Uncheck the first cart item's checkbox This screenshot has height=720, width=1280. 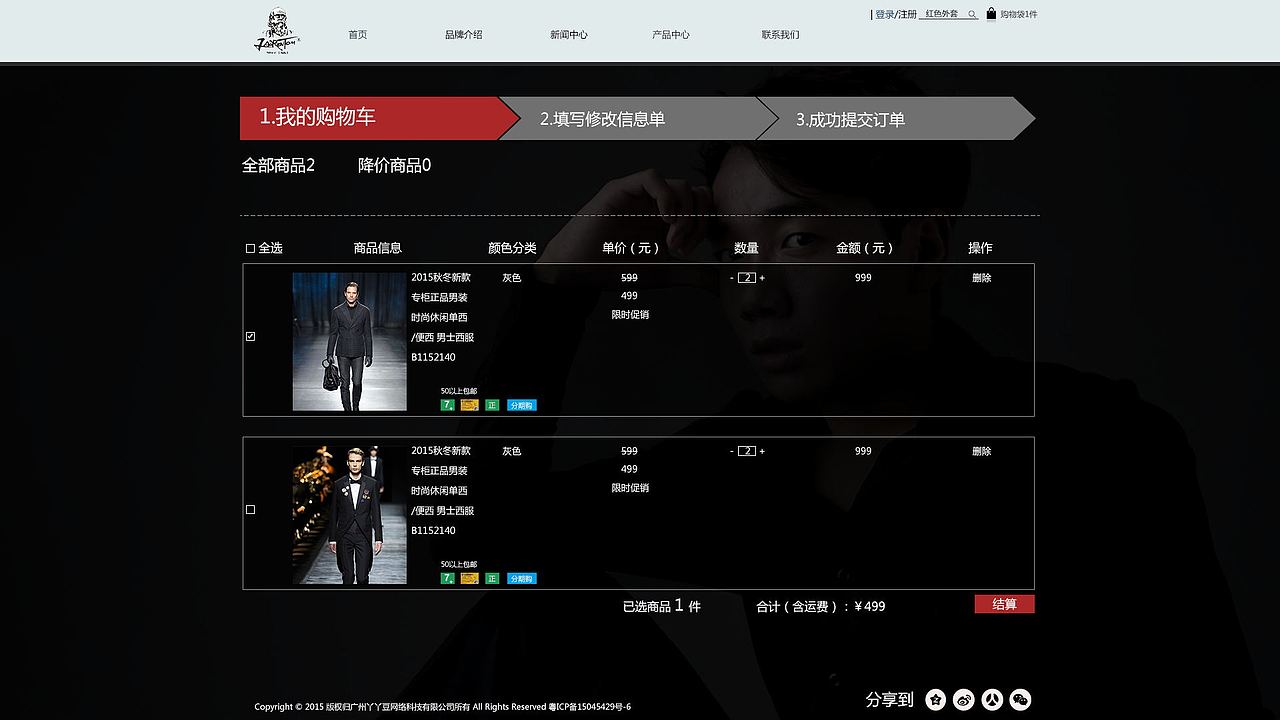tap(250, 338)
